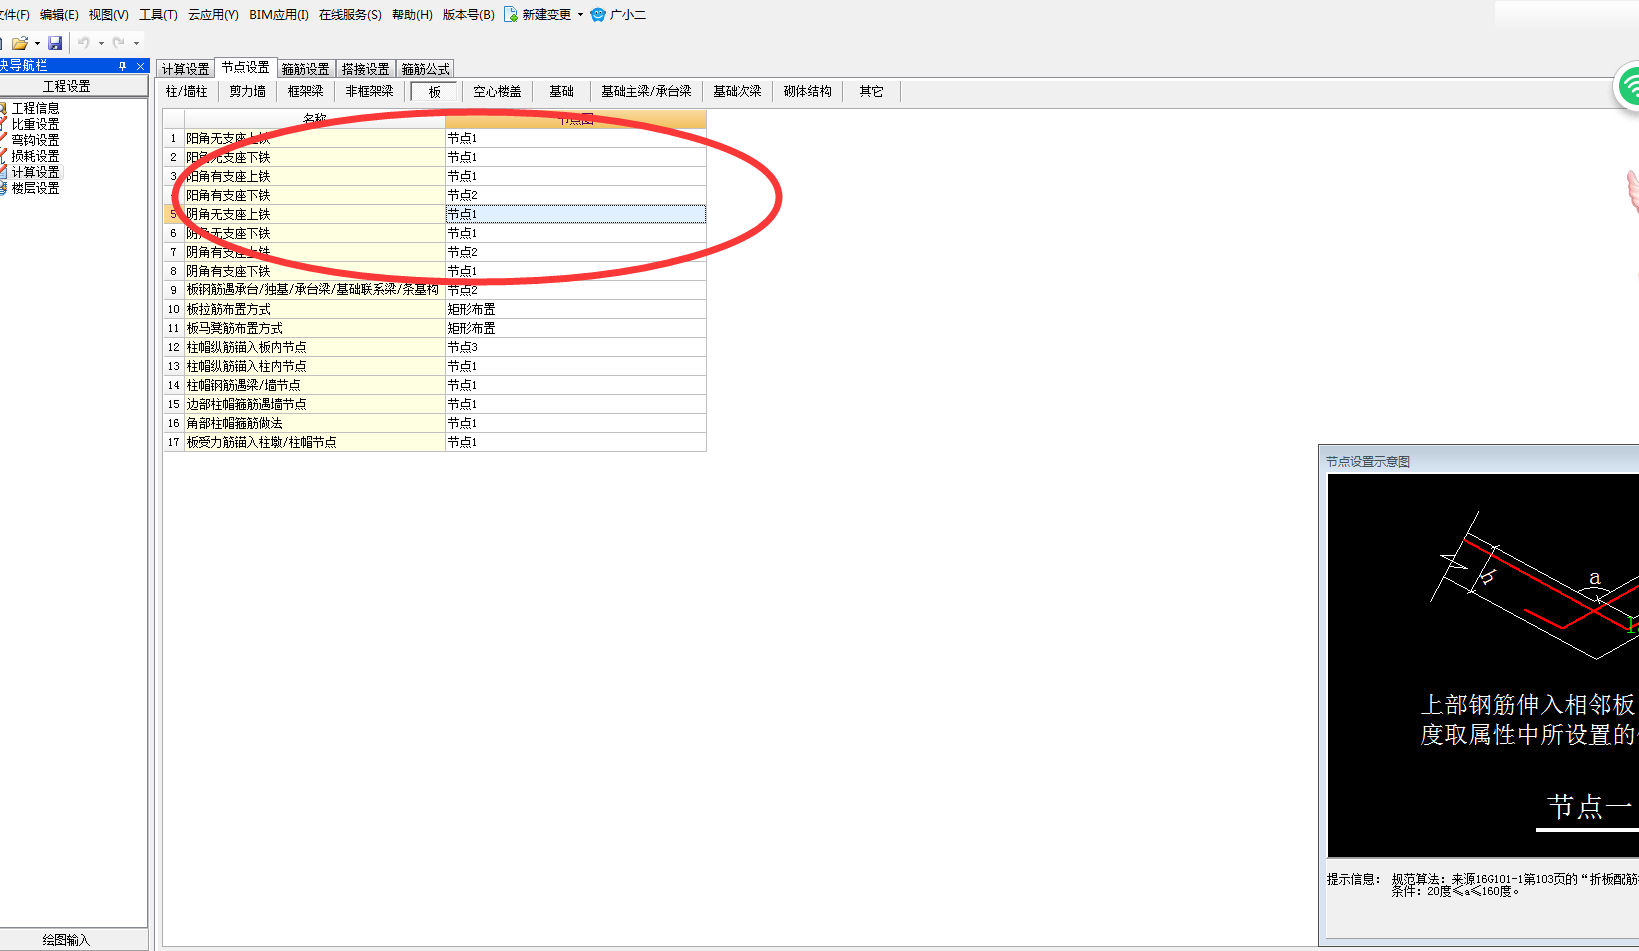Click the green WiFi circle icon
Image resolution: width=1639 pixels, height=951 pixels.
click(x=1629, y=87)
